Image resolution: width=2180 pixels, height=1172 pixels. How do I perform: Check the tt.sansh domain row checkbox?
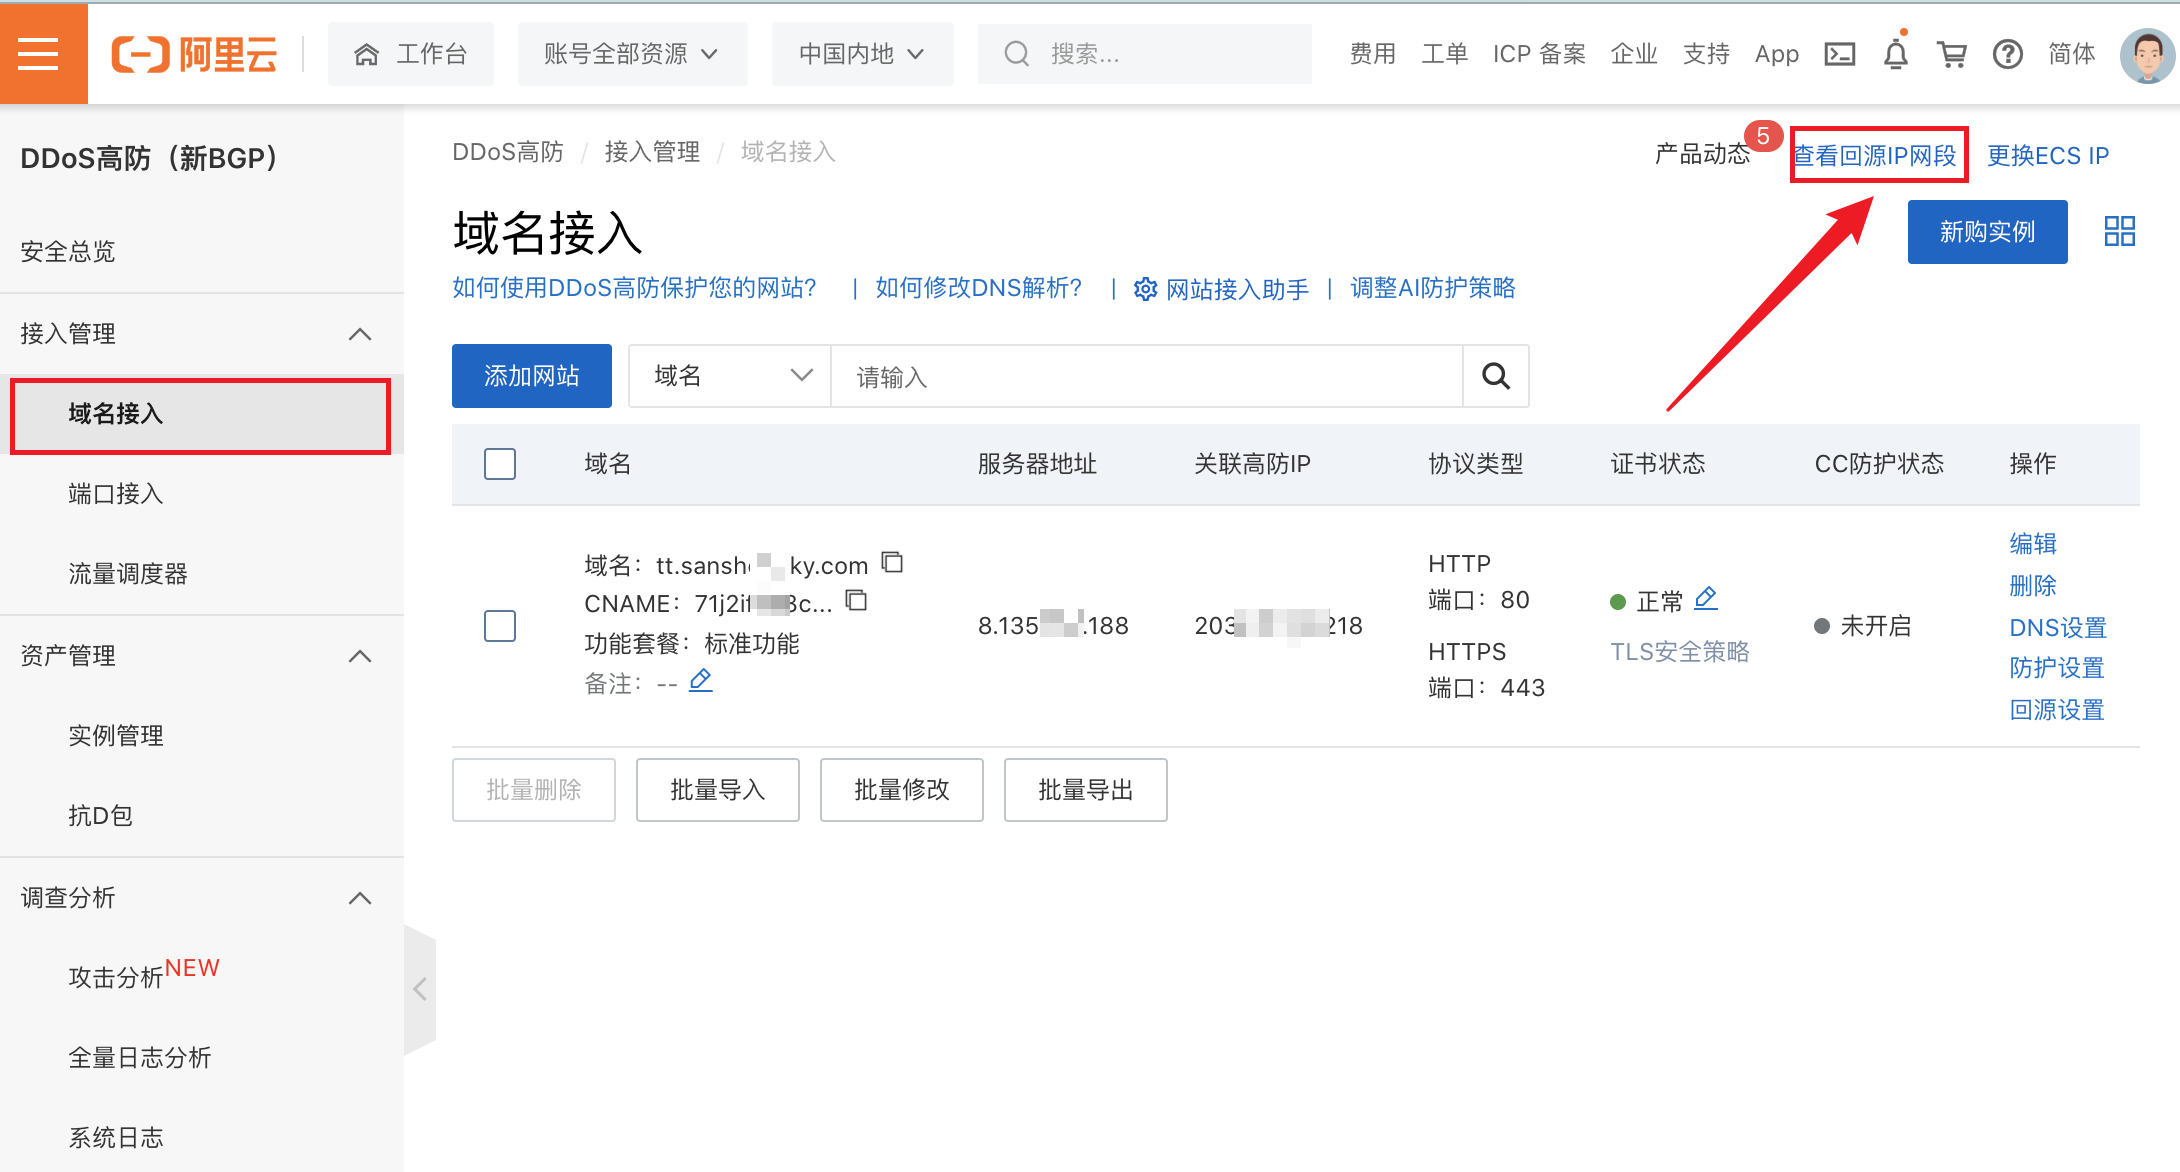tap(500, 626)
